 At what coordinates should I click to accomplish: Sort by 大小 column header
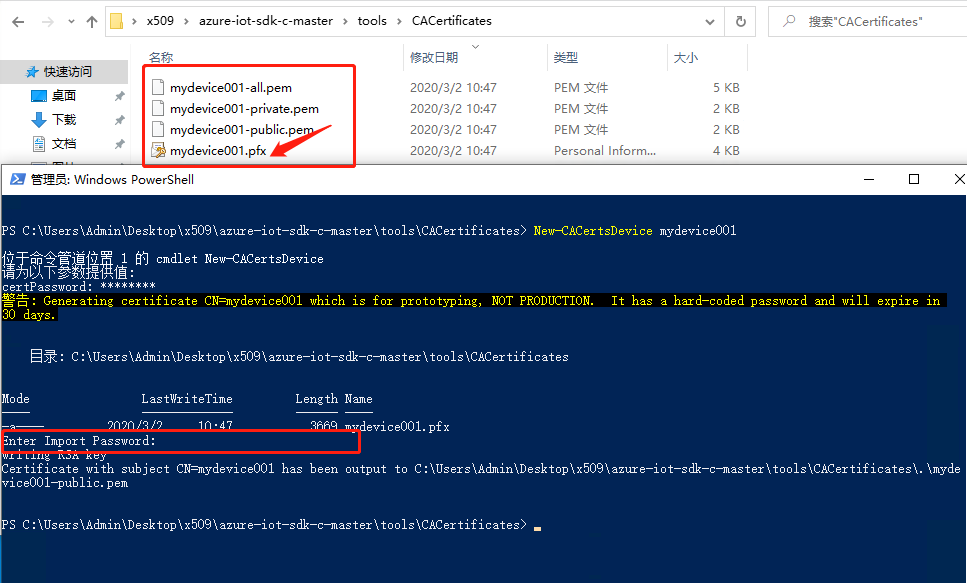(x=686, y=58)
